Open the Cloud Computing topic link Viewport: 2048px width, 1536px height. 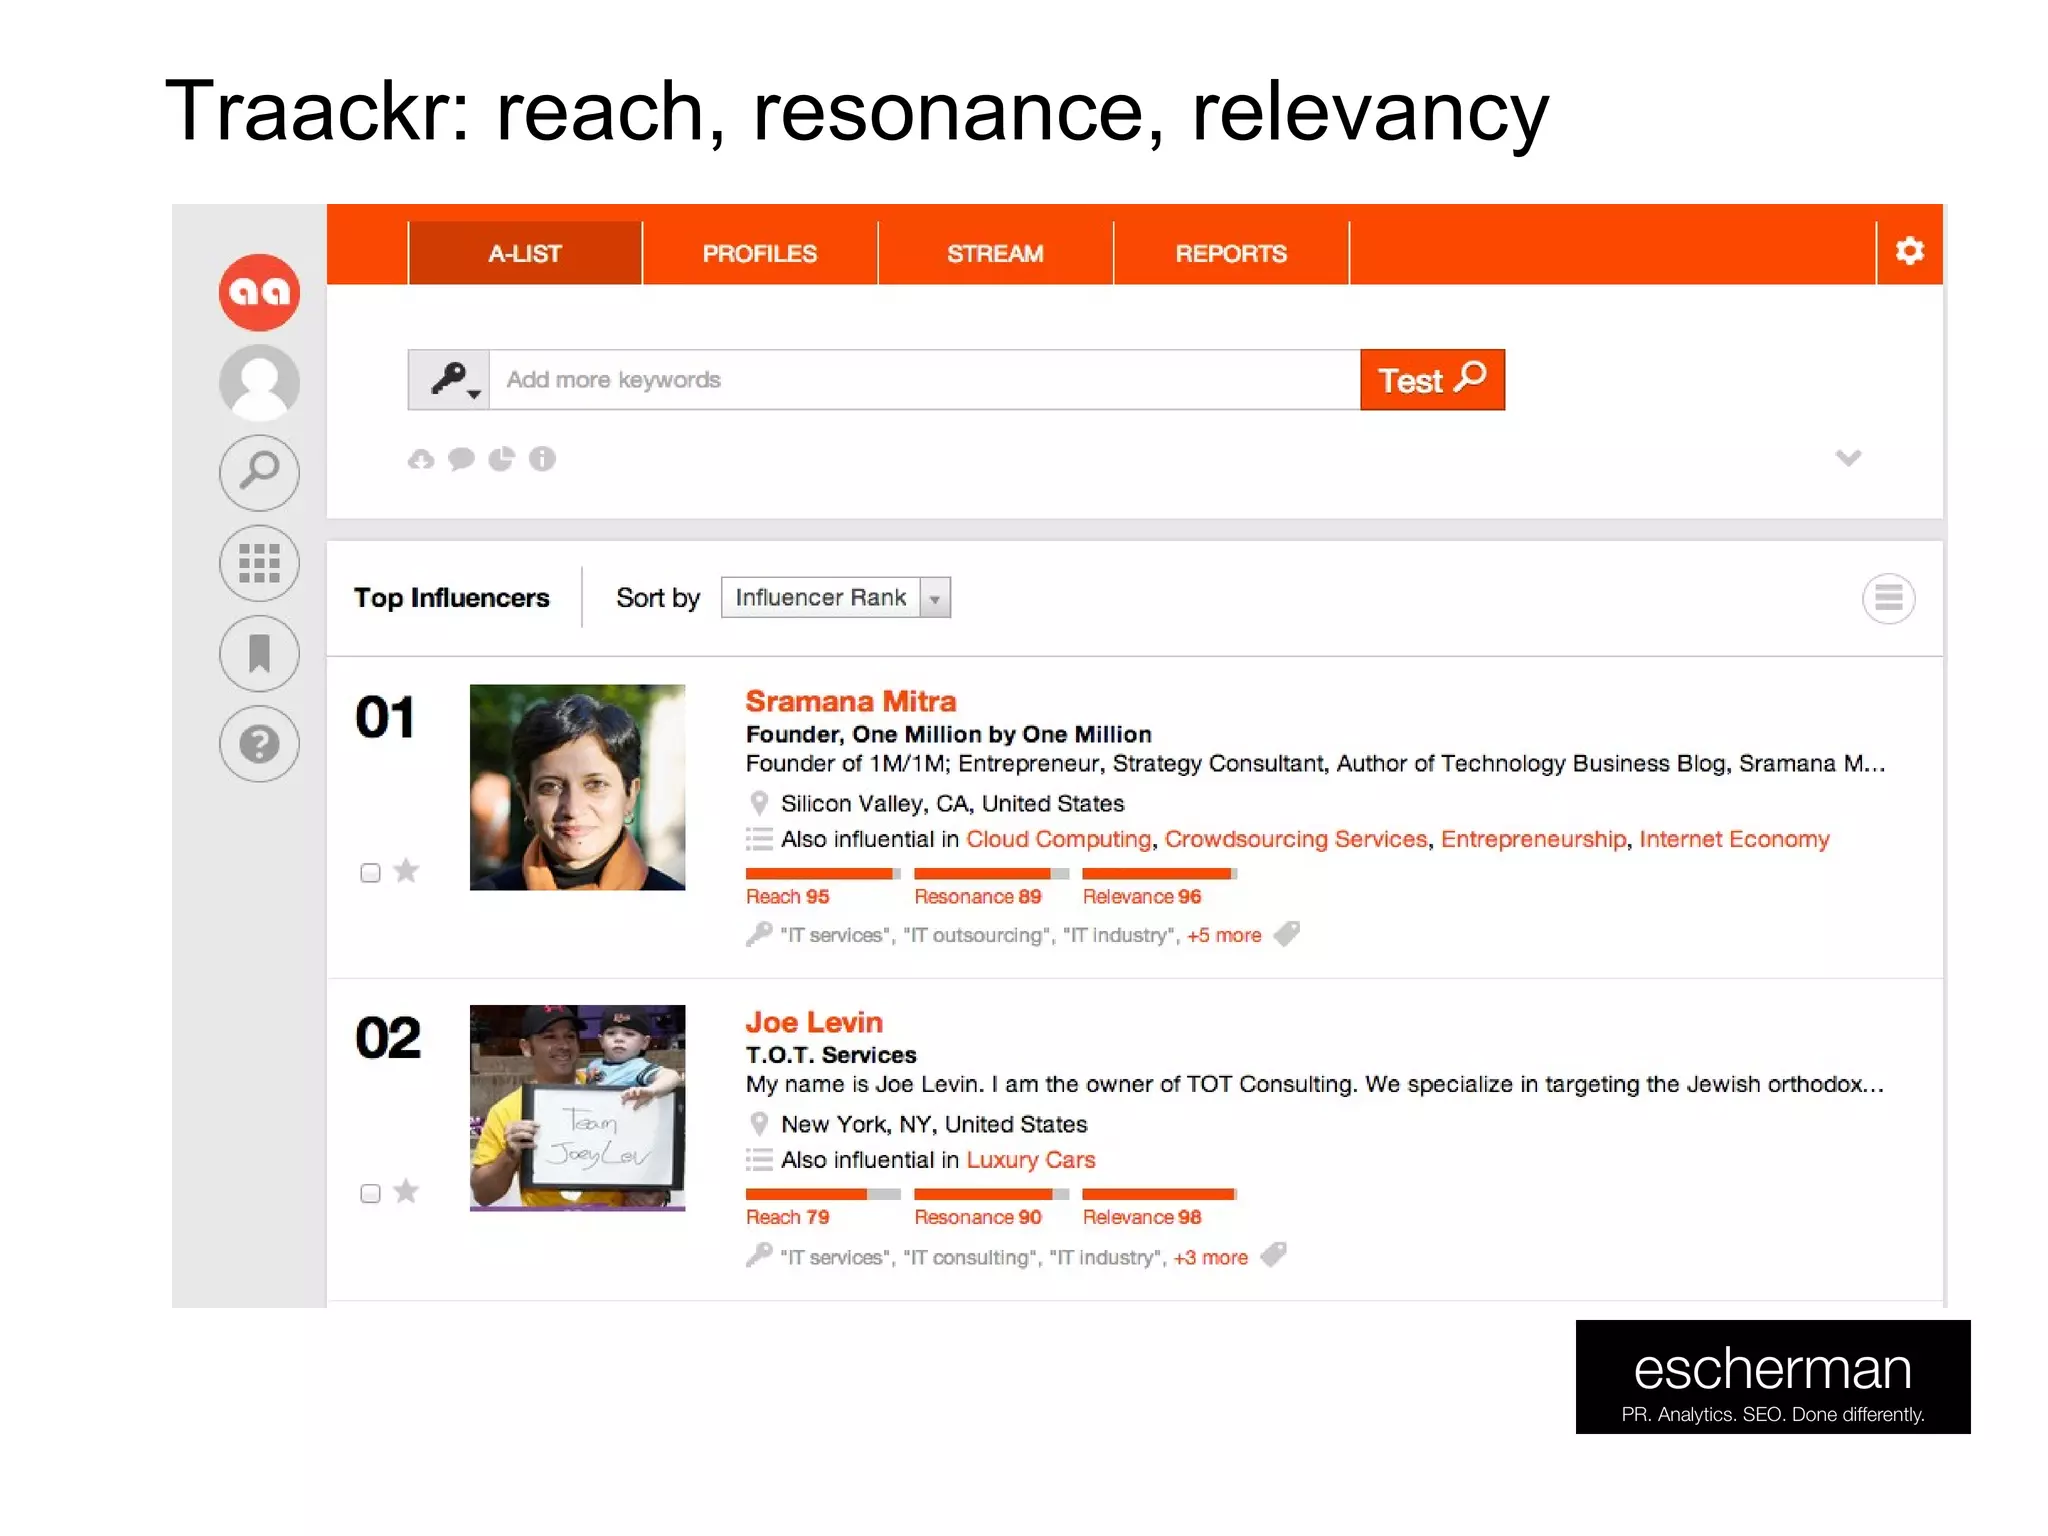point(1059,839)
